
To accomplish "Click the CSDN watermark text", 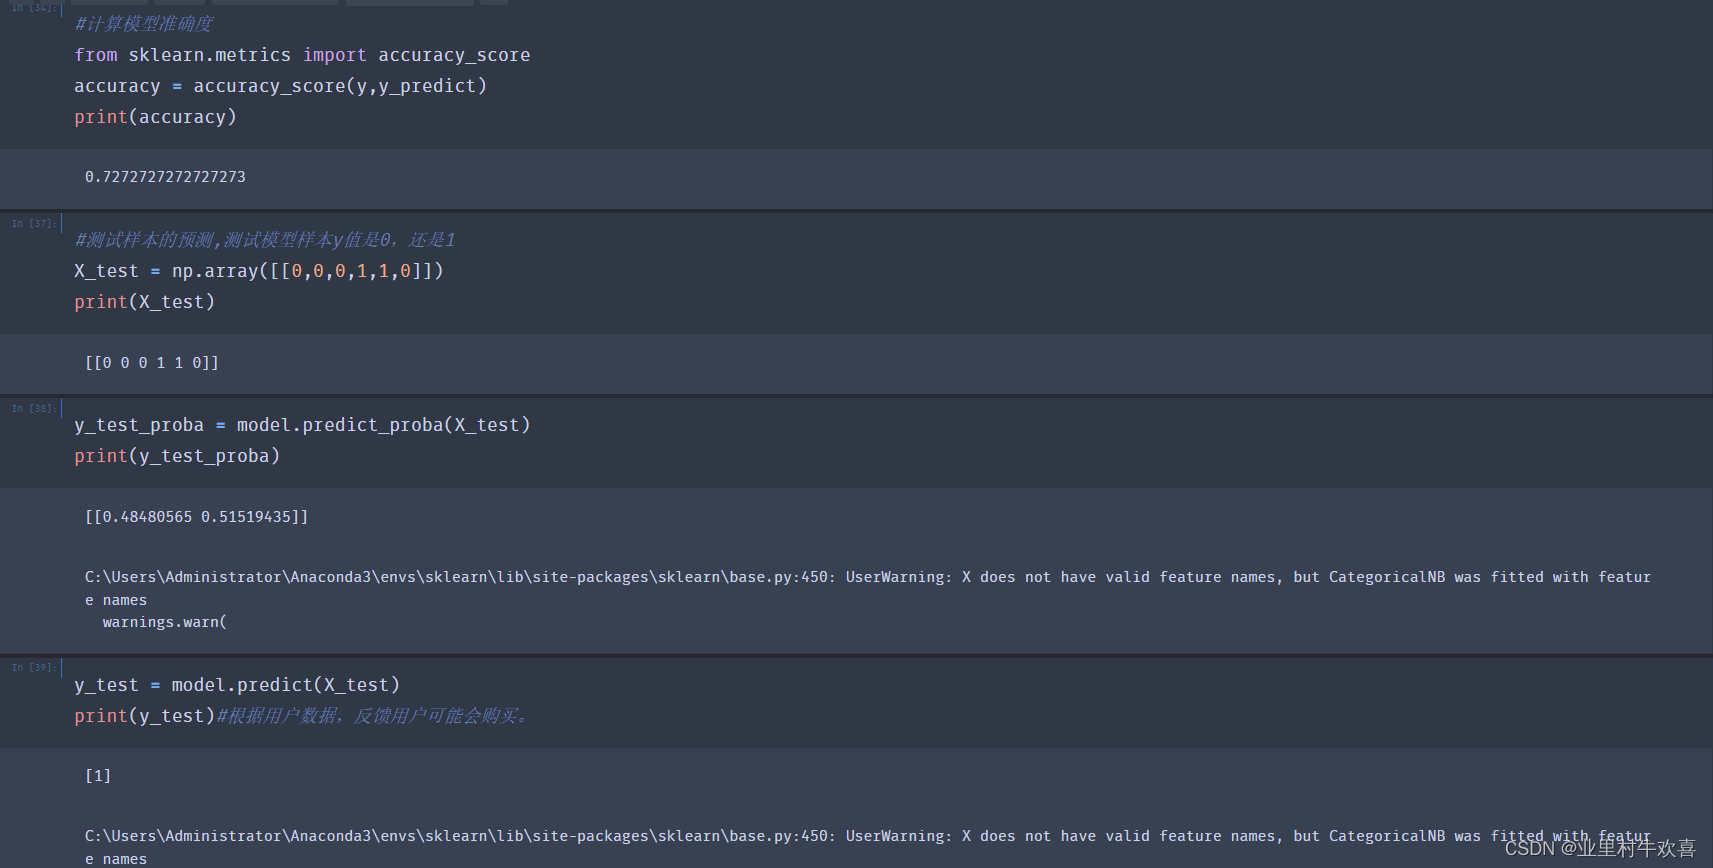I will tap(1600, 848).
